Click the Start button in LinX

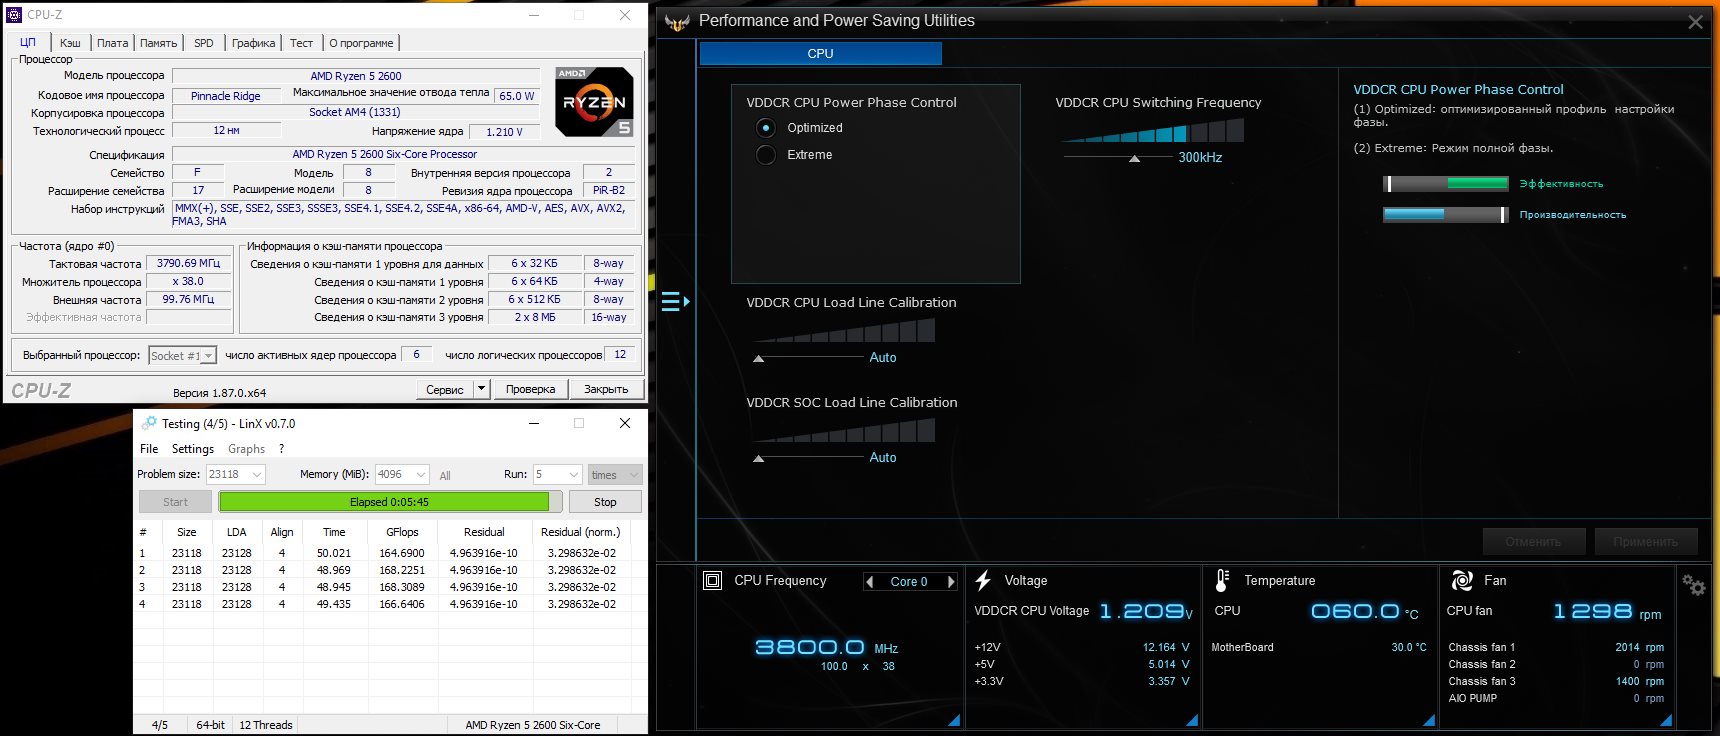(175, 502)
